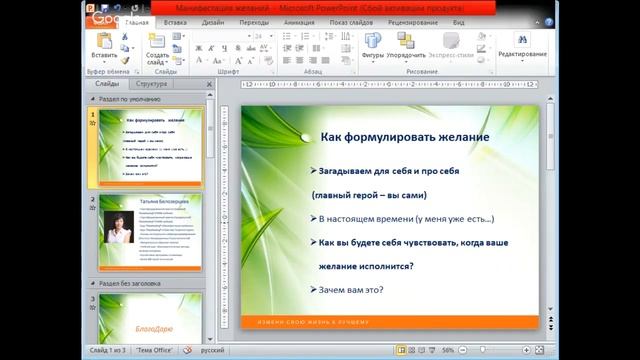Click the Copy icon in Буфер обмена
Screen dimensions: 640x360
[125, 49]
